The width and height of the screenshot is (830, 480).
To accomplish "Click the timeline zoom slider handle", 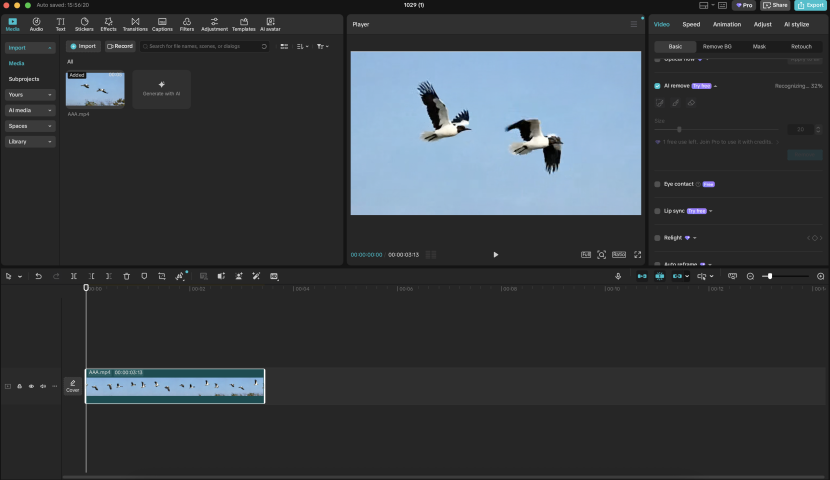I will coord(770,276).
